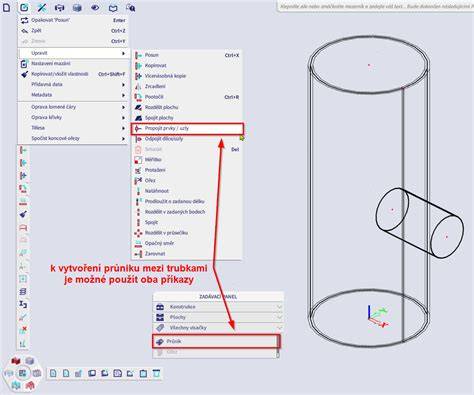
Task: Click the Opačný směr reverse direction icon
Action: click(x=138, y=243)
